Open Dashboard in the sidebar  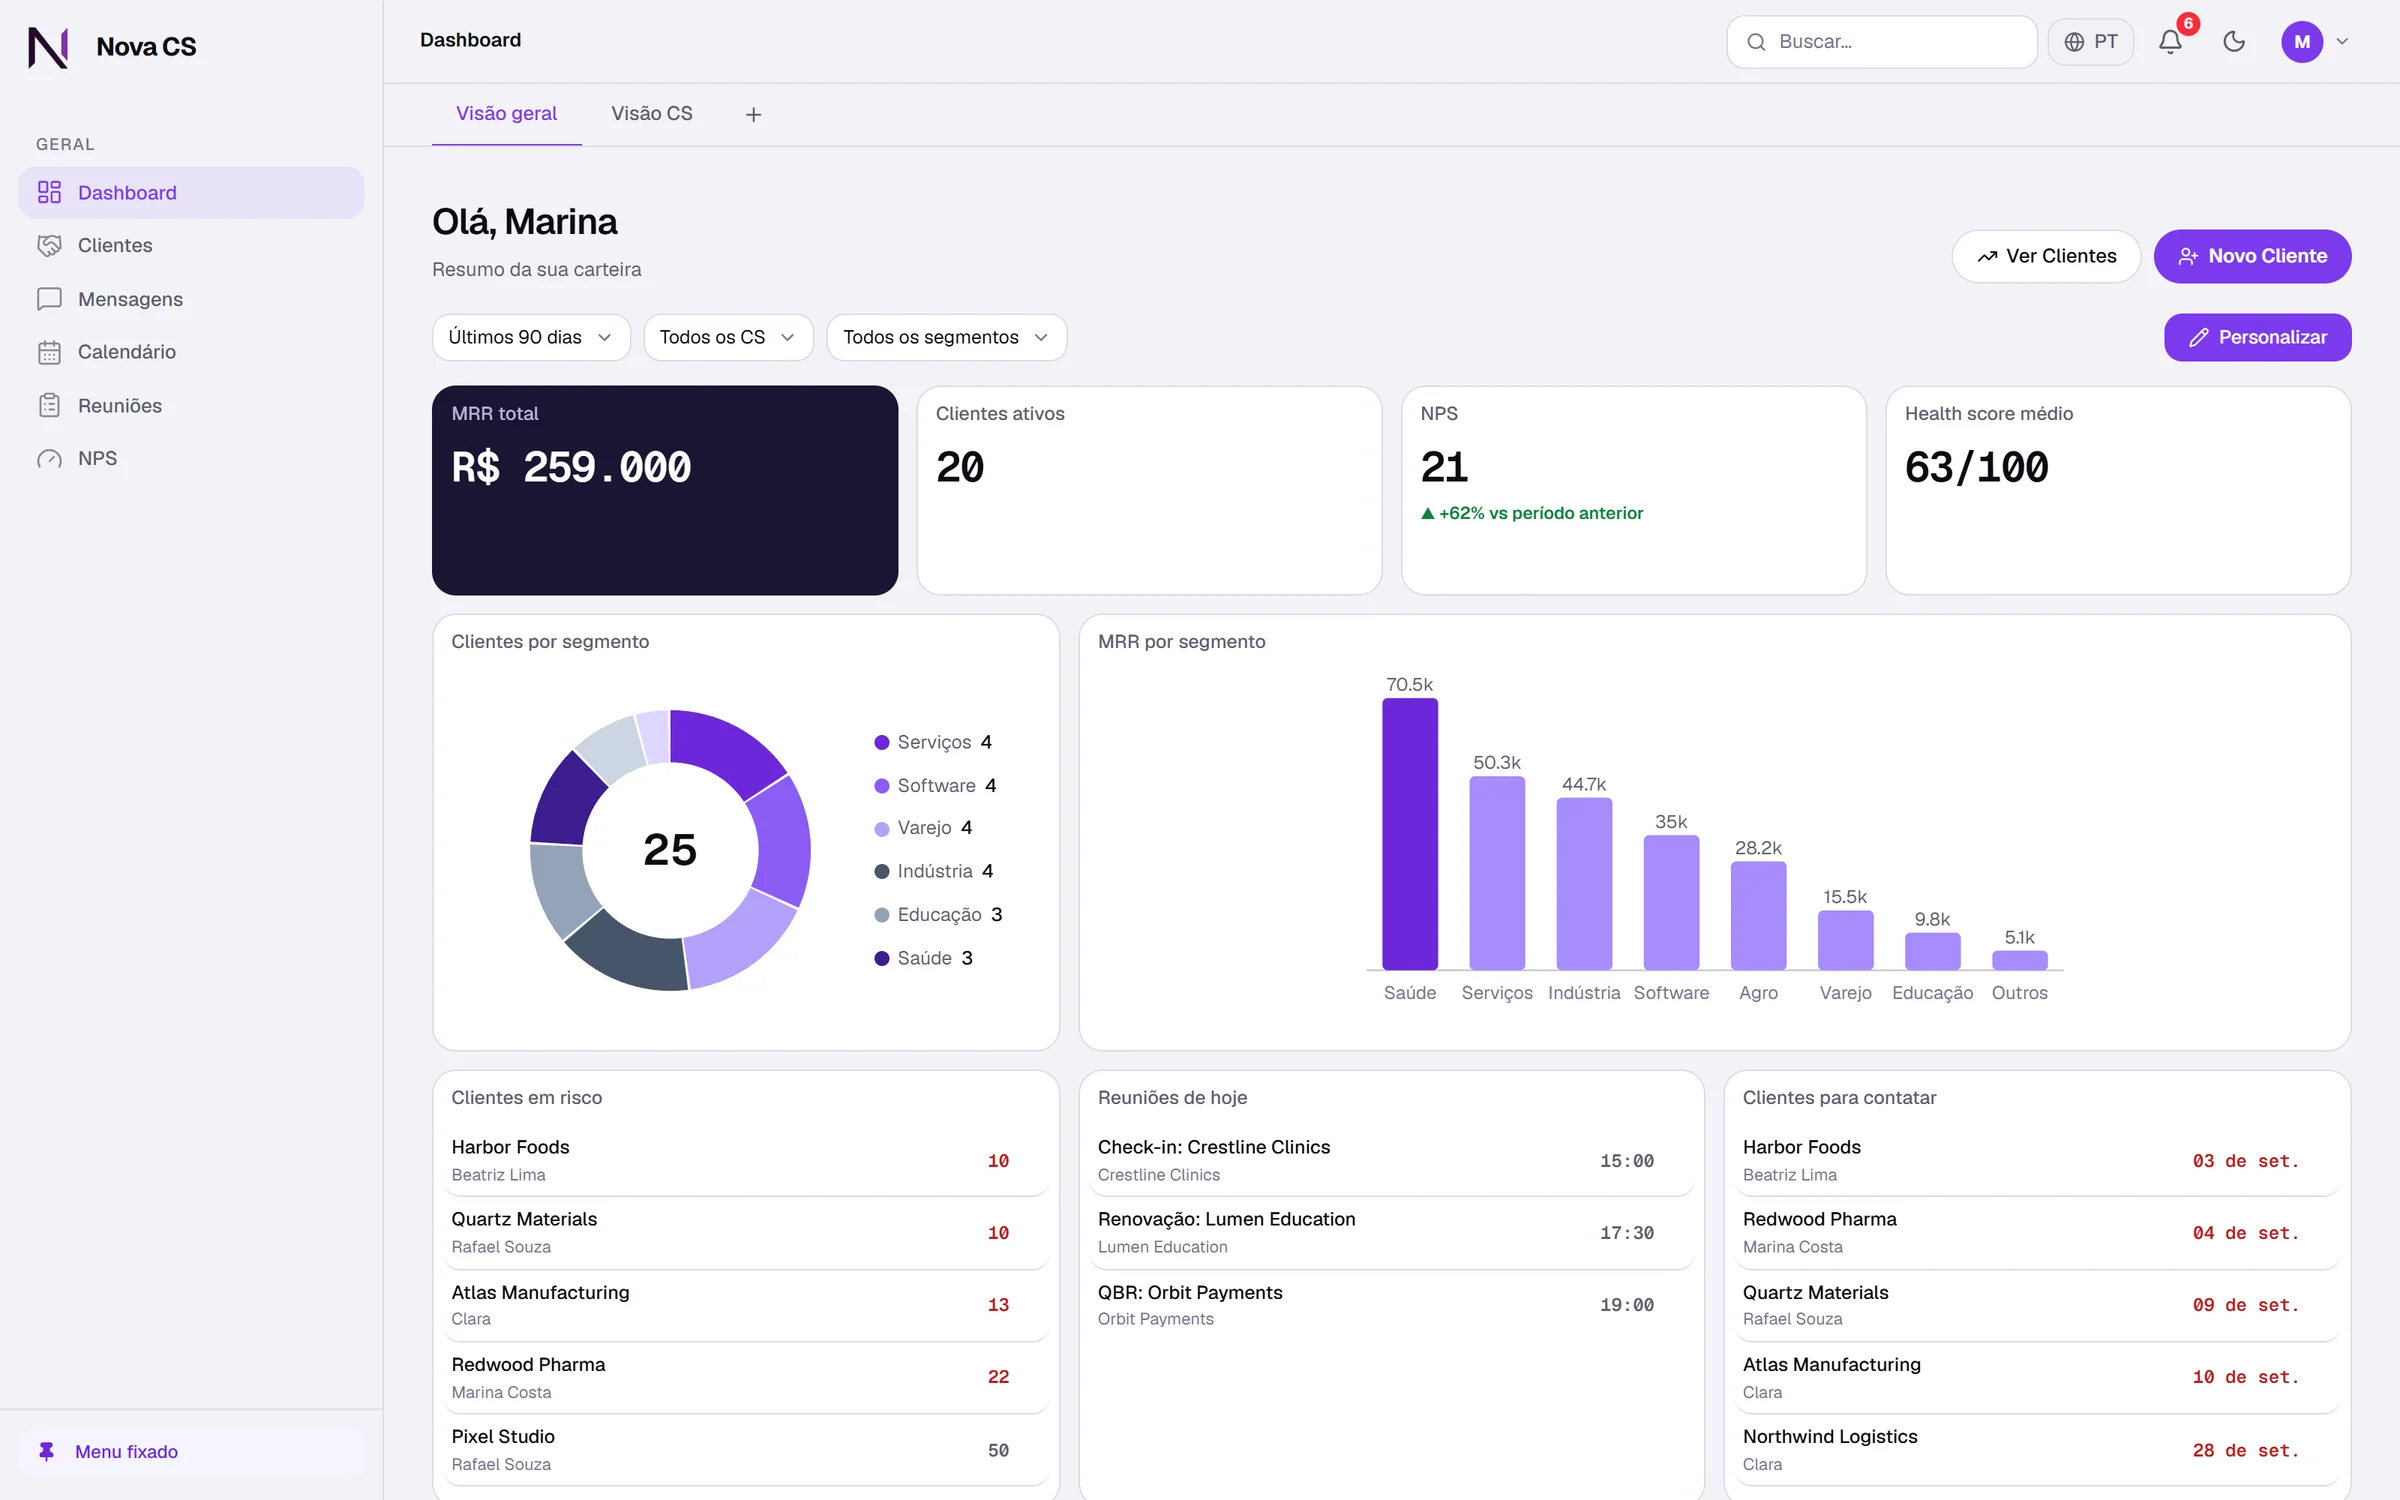point(191,193)
